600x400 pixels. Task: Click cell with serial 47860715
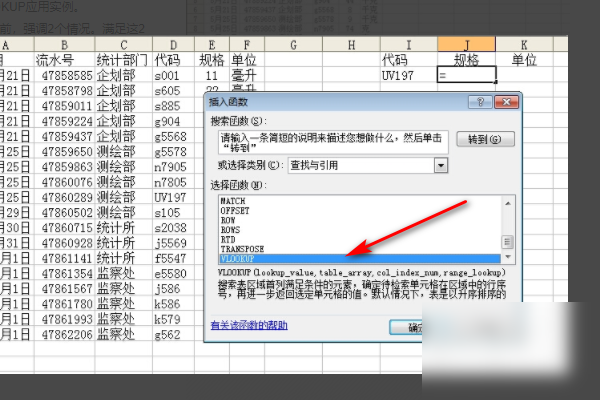pyautogui.click(x=64, y=228)
